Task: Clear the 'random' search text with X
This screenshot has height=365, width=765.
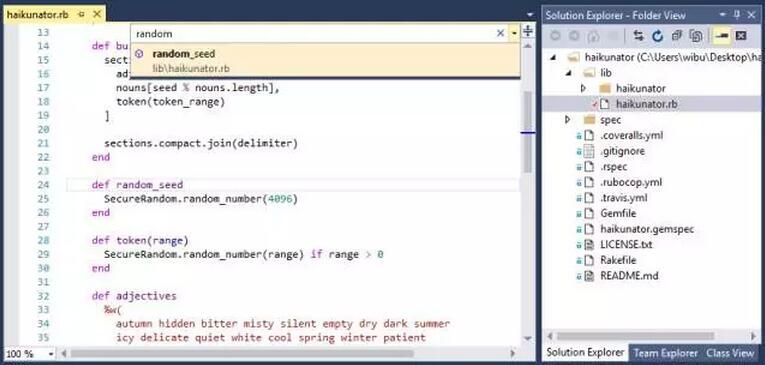Action: 500,33
